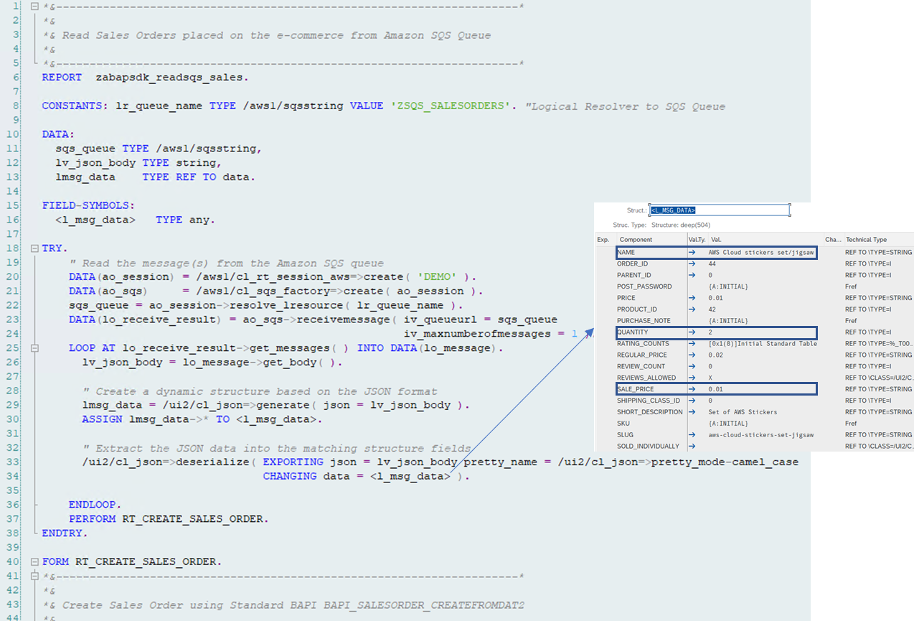914x622 pixels.
Task: Click BAPI_SALESORDER_CREATEFROMDAT2 in the comment
Action: pyautogui.click(x=424, y=606)
